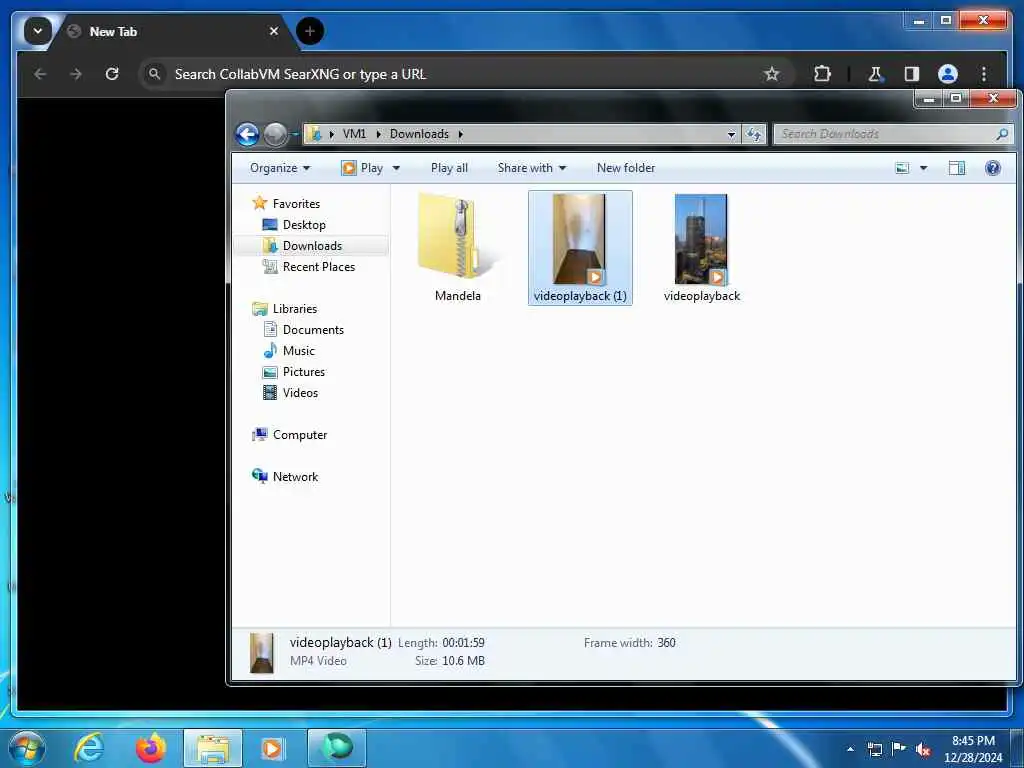Click New folder in the toolbar
This screenshot has height=768, width=1024.
(626, 168)
